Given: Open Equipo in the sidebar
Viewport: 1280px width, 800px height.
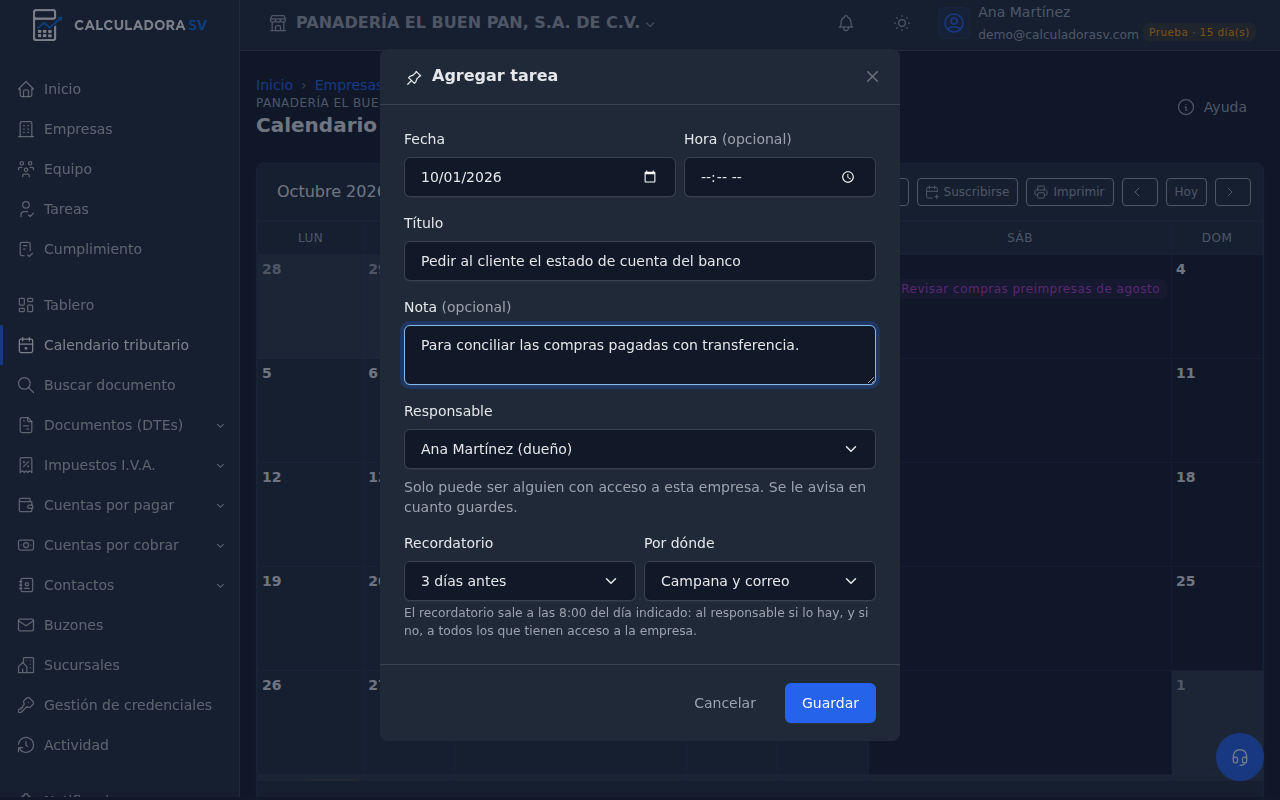Looking at the screenshot, I should [120, 169].
